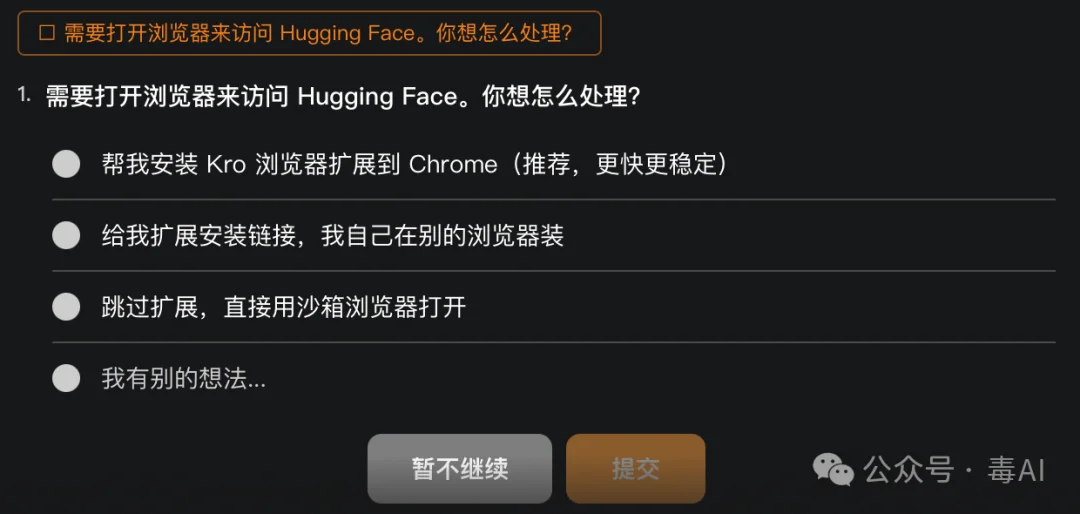Click 你想怎么处理？ in the bold question heading
The width and height of the screenshot is (1080, 514).
tap(562, 96)
